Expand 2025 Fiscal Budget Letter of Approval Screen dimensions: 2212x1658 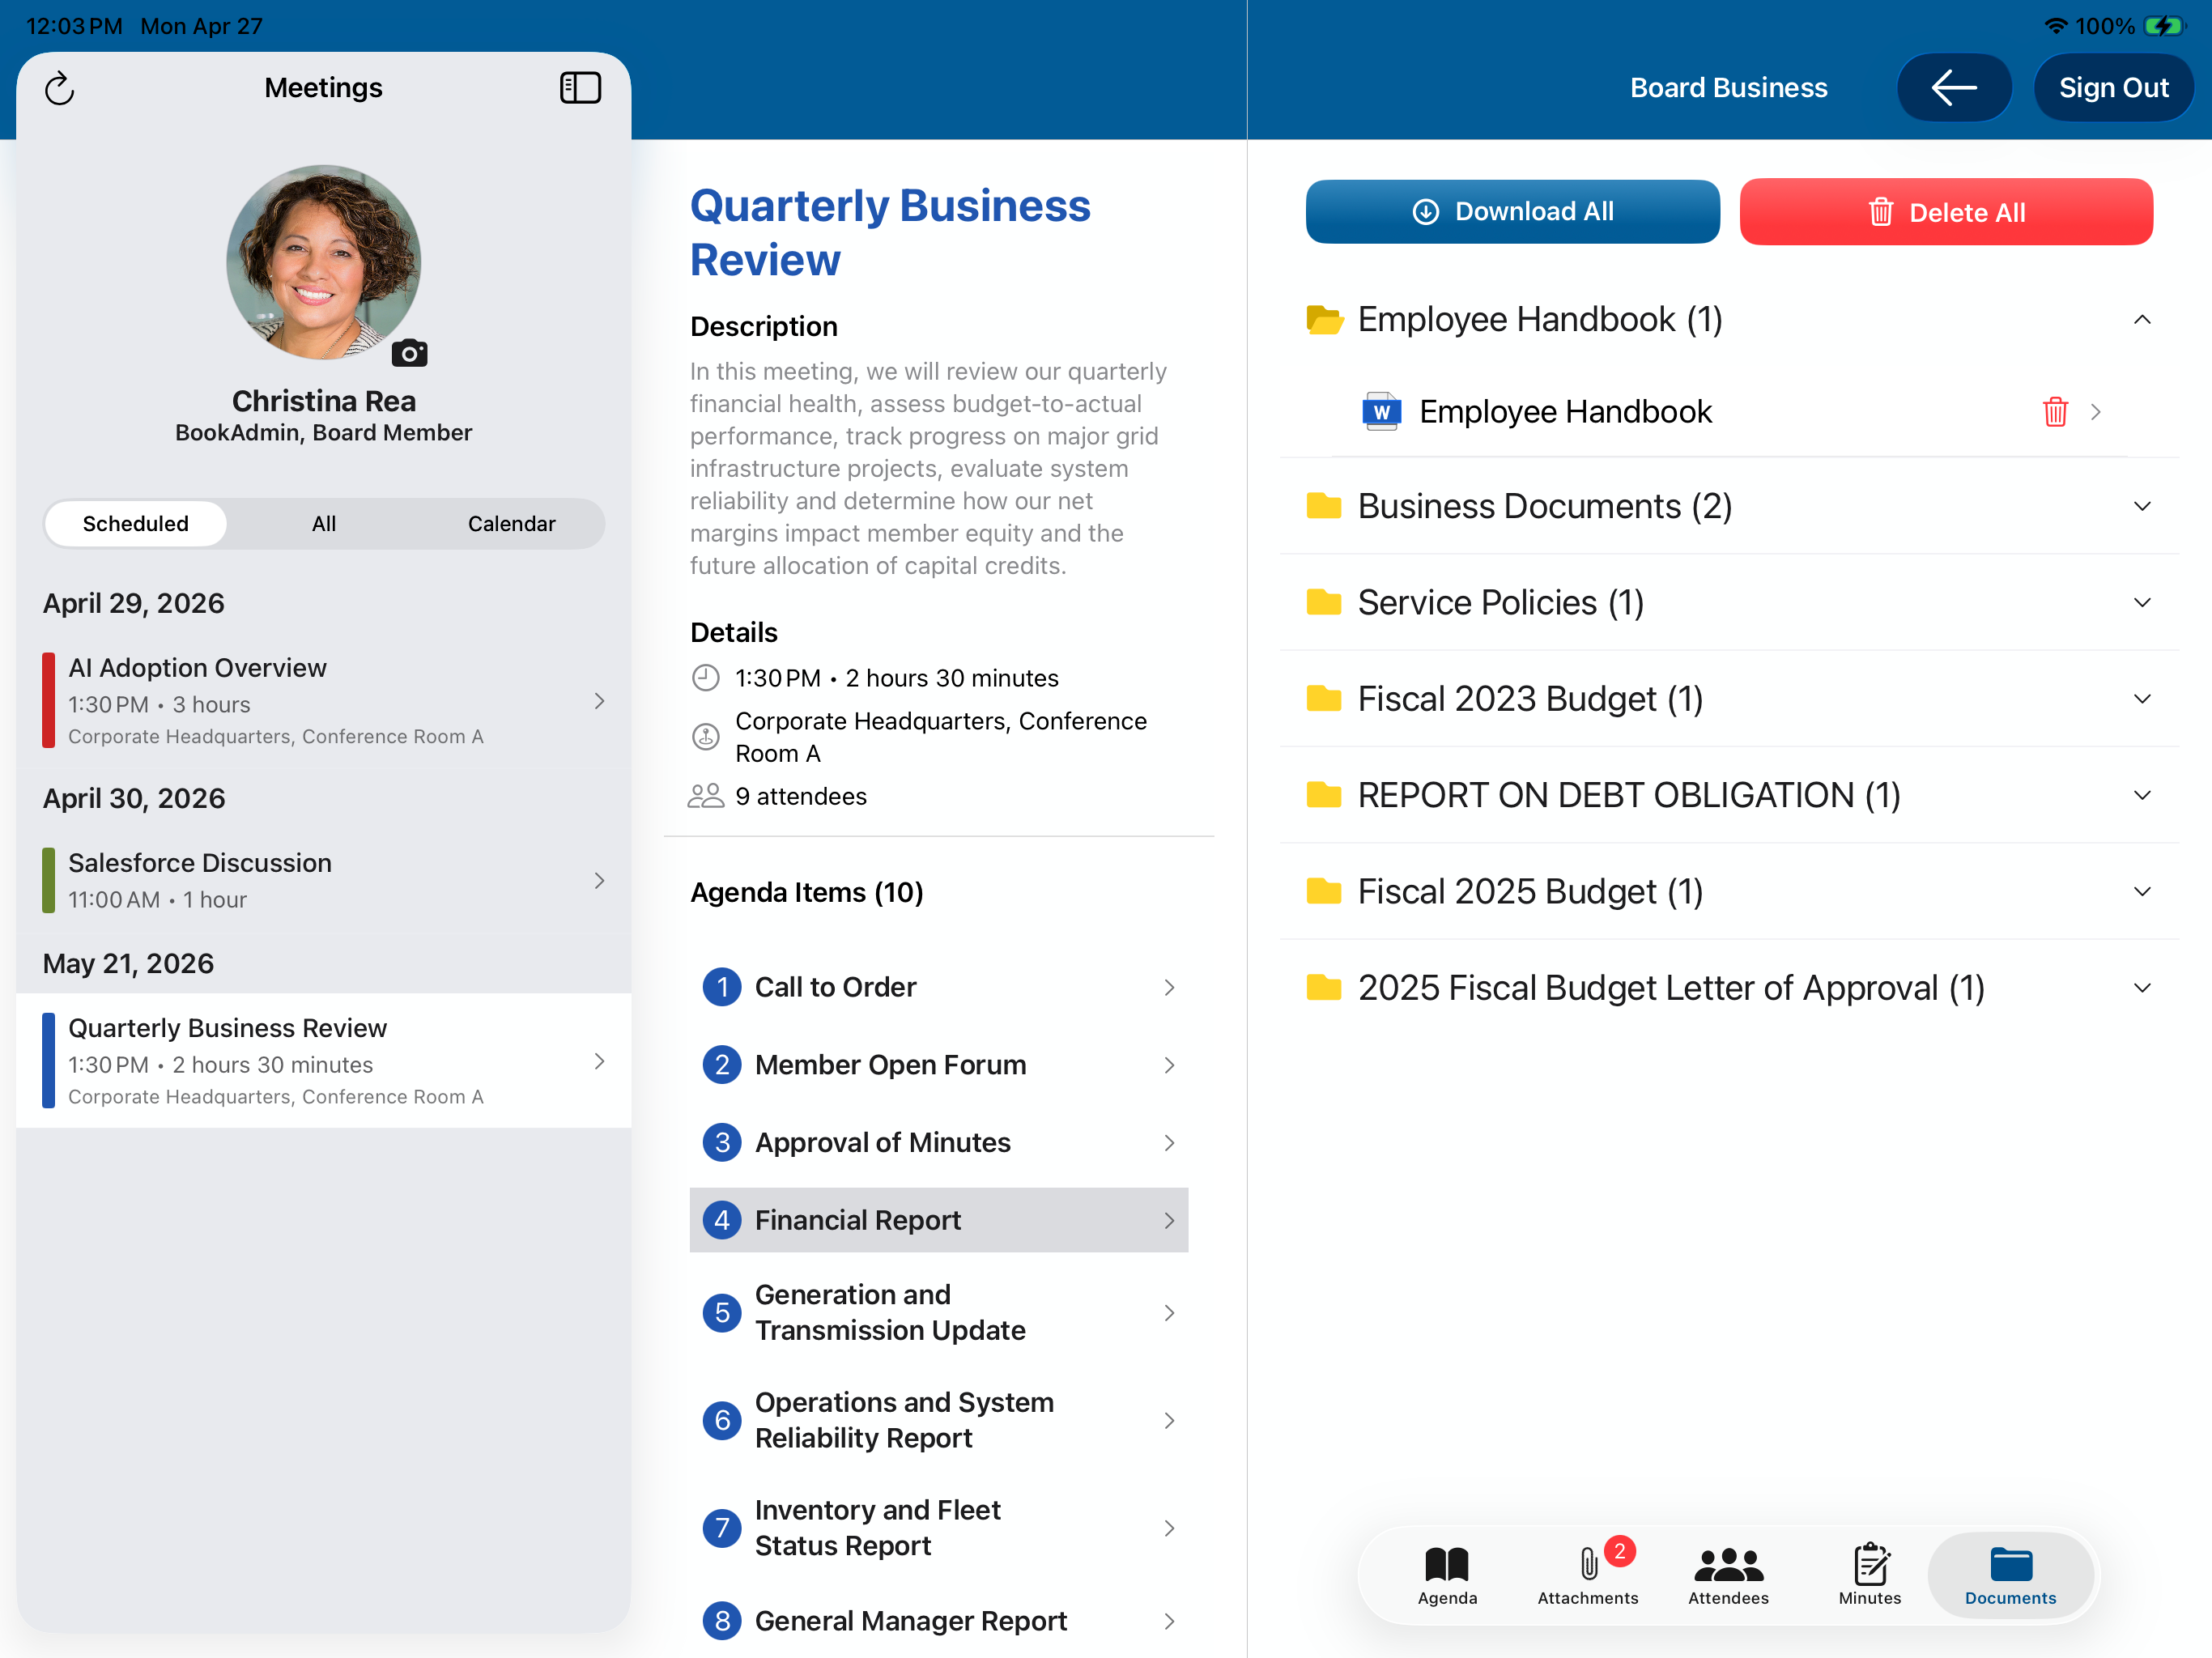click(2142, 987)
